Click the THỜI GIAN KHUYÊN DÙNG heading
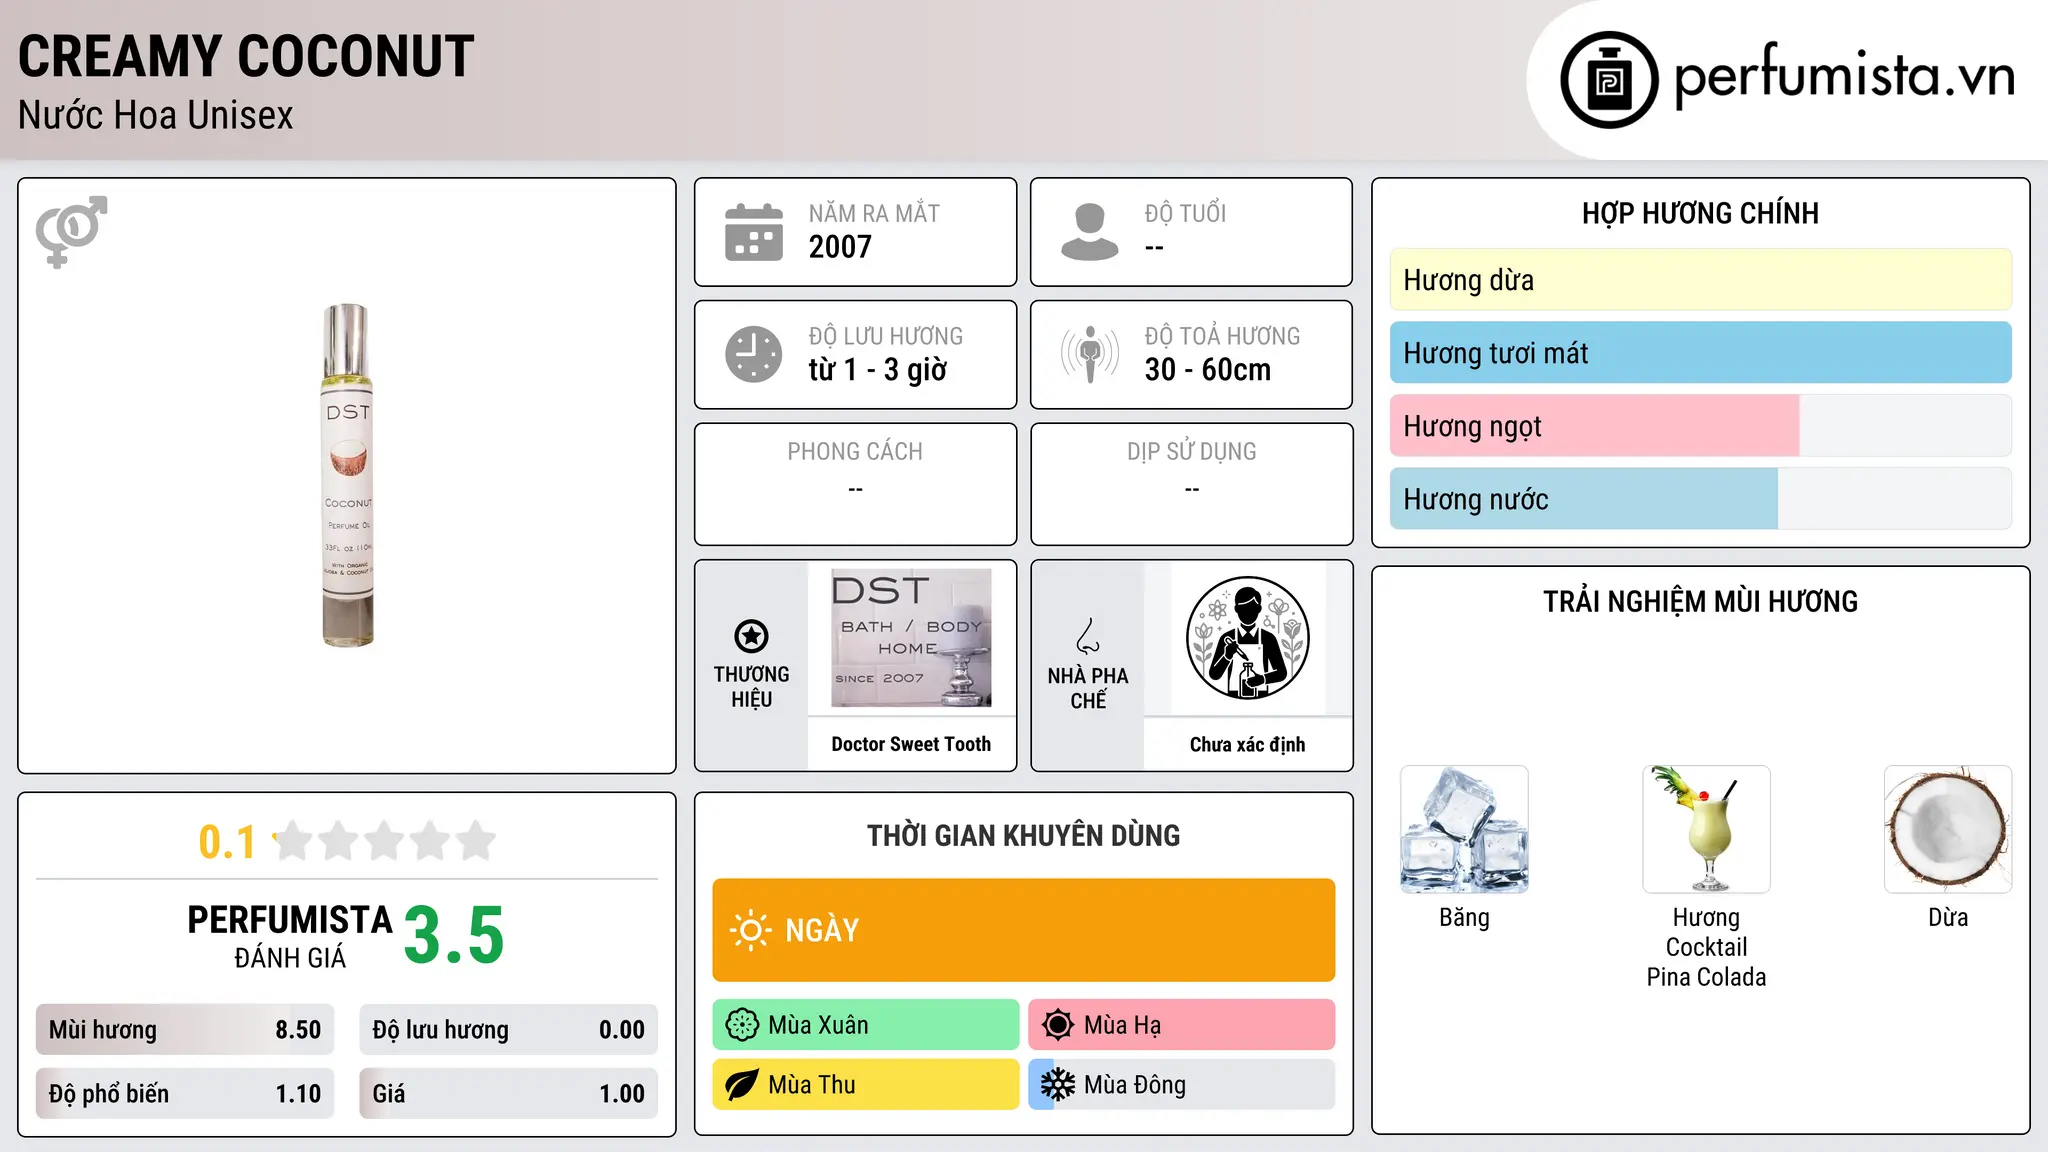 [x=1023, y=836]
